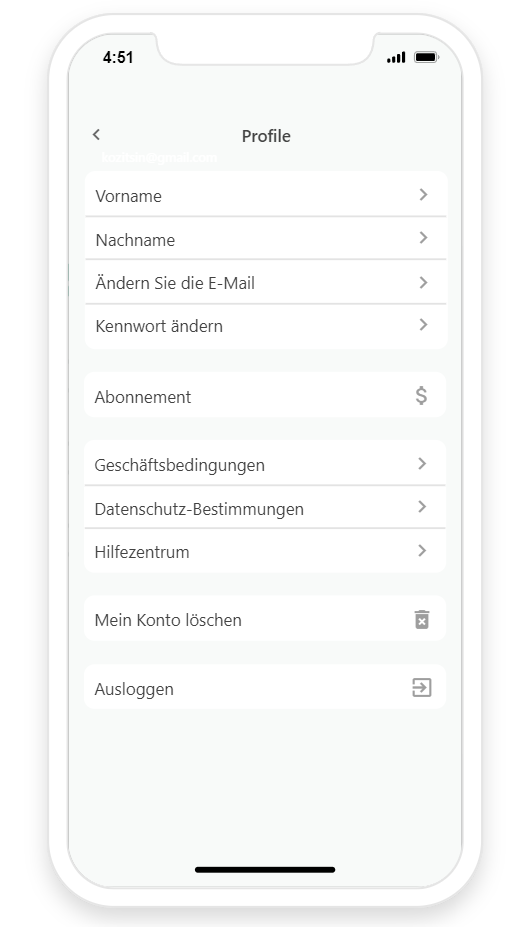
Task: Click chevron beside Kennwort ändern
Action: point(423,325)
